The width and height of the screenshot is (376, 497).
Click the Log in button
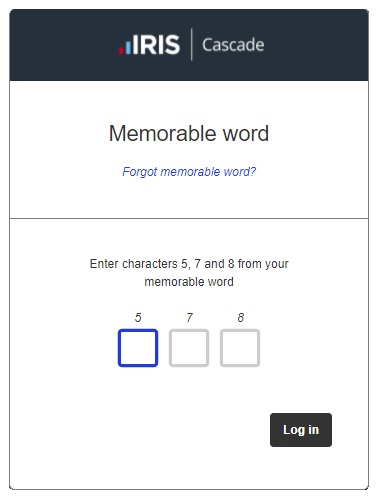pos(301,430)
